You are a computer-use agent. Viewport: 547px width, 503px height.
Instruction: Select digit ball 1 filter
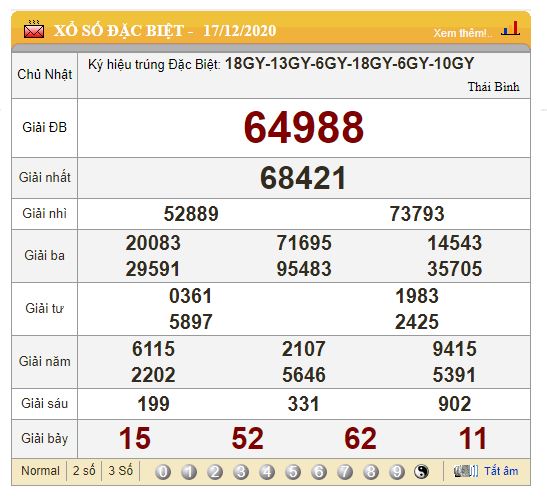click(189, 472)
